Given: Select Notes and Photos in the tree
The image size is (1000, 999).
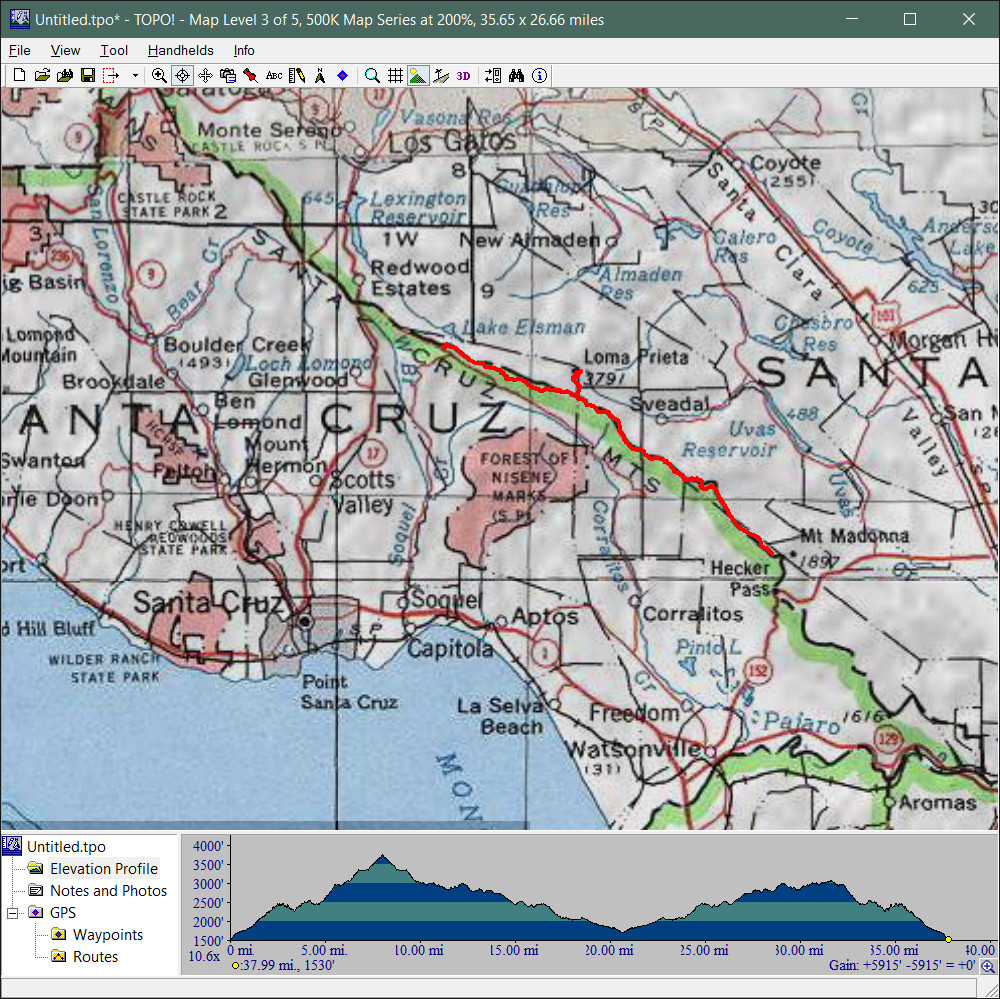Looking at the screenshot, I should pyautogui.click(x=108, y=891).
